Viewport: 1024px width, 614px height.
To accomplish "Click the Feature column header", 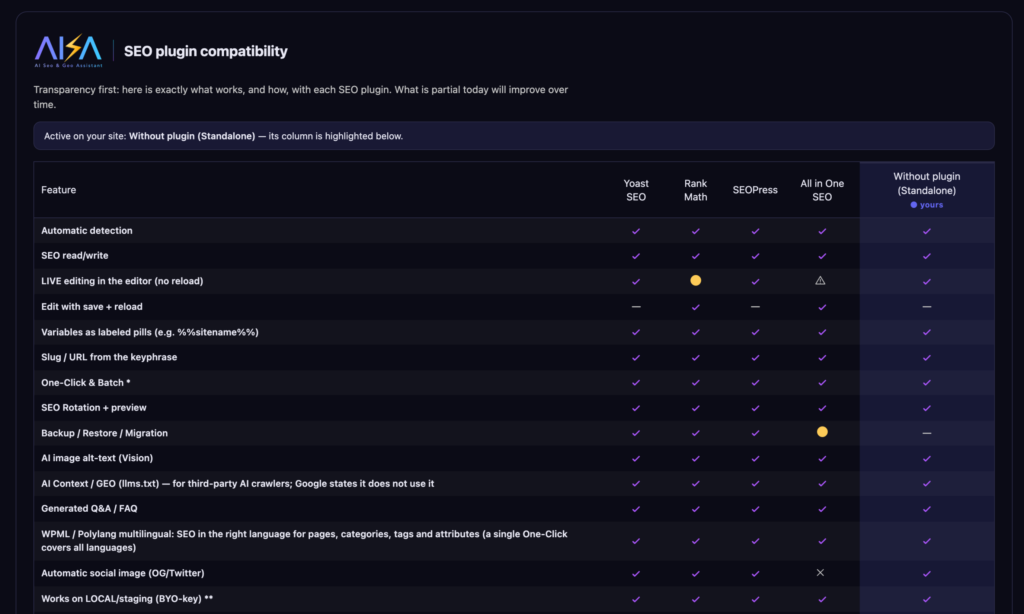I will click(59, 190).
